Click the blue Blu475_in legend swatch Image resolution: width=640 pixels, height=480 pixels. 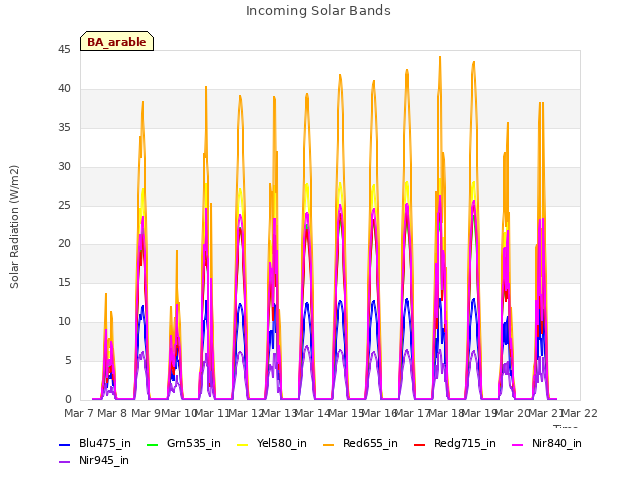click(65, 444)
